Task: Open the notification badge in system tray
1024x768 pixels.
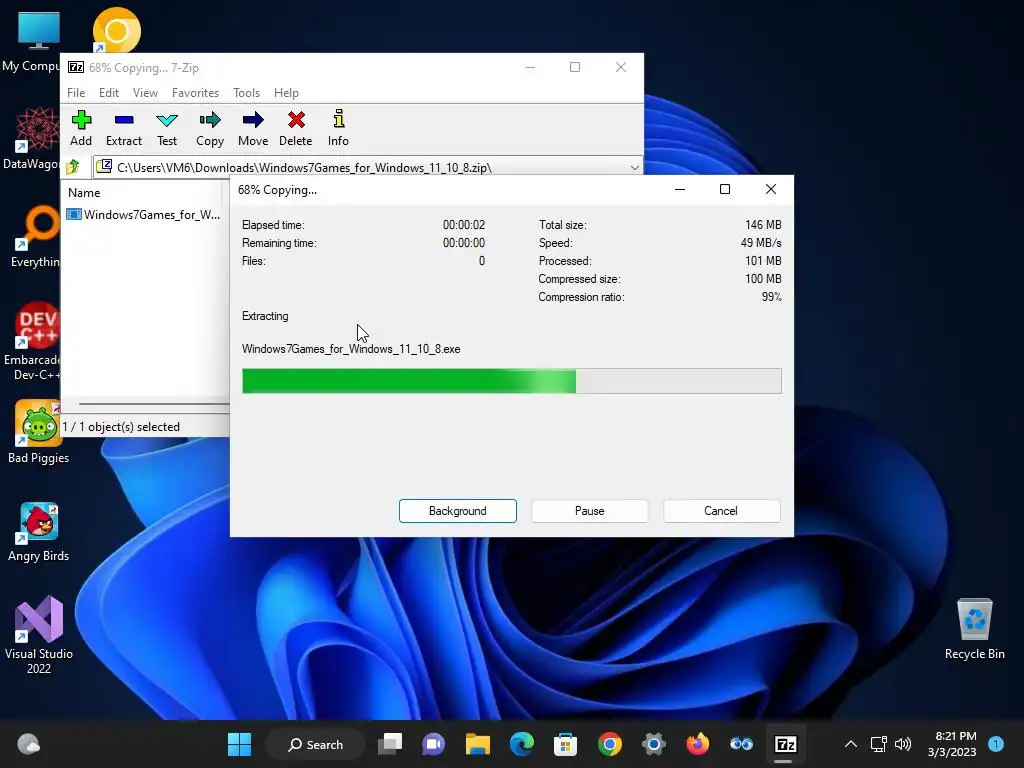Action: (x=996, y=744)
